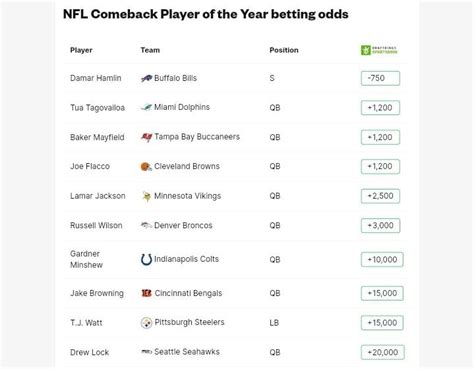Click the Miami Dolphins team logo

pos(146,107)
